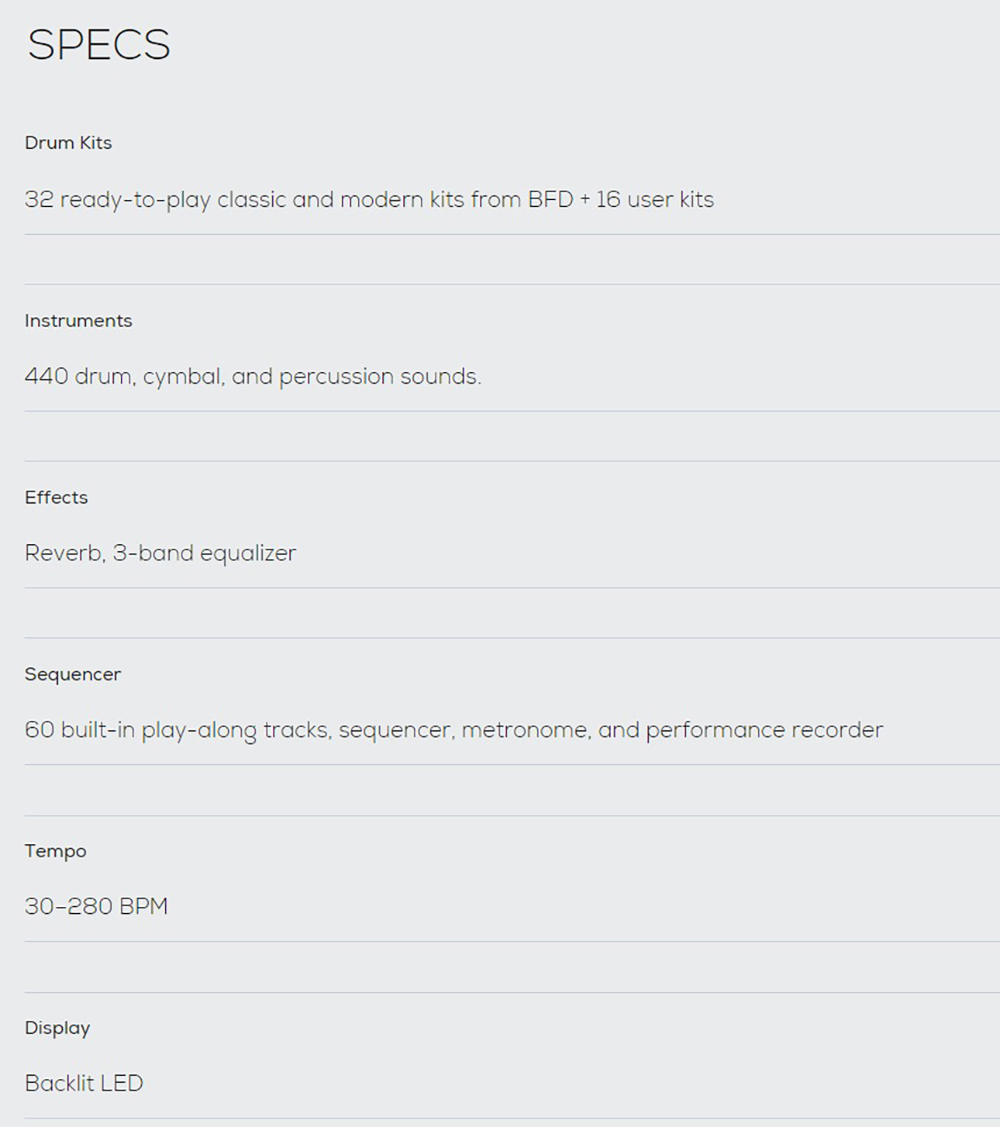Click the word 'equalizer' in Effects spec
Screen dimensions: 1000x1127
(x=248, y=553)
